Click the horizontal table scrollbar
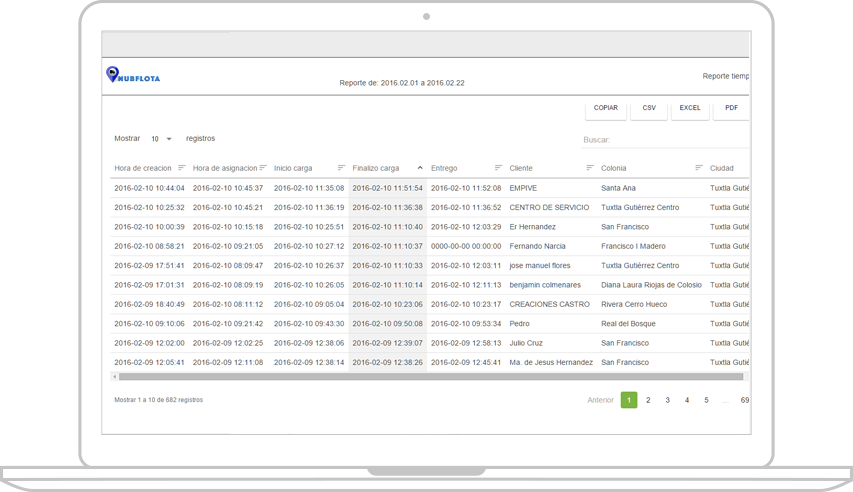This screenshot has height=492, width=853. (430, 377)
